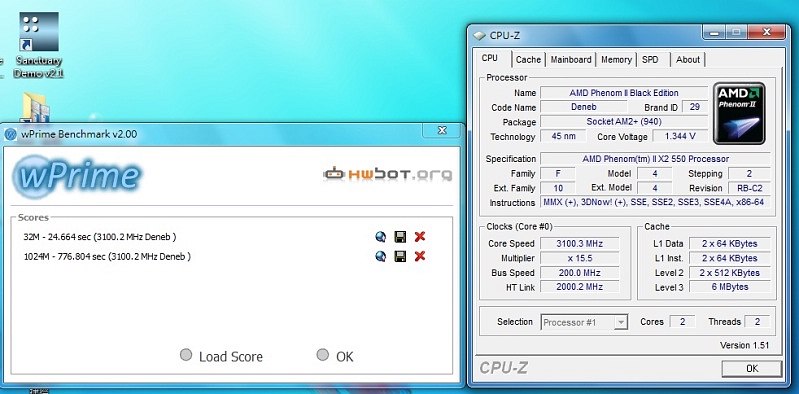This screenshot has height=394, width=799.
Task: Click the wPrime Benchmark title bar icon
Action: click(11, 135)
